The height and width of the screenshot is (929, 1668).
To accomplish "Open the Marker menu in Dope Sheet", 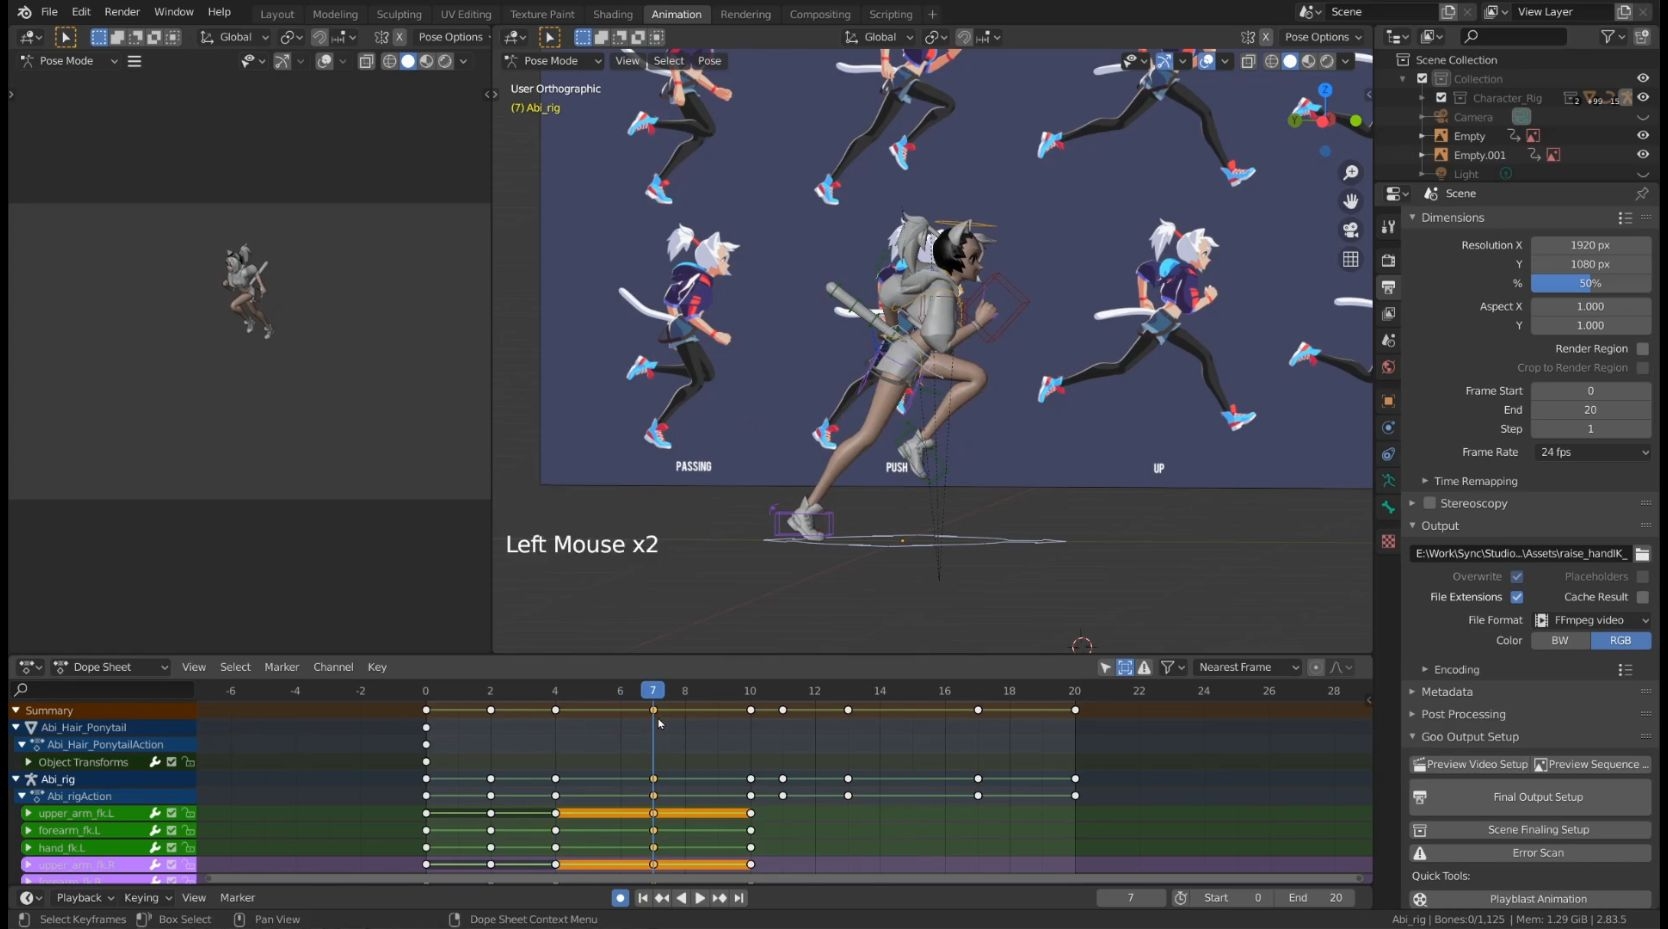I will [x=282, y=667].
